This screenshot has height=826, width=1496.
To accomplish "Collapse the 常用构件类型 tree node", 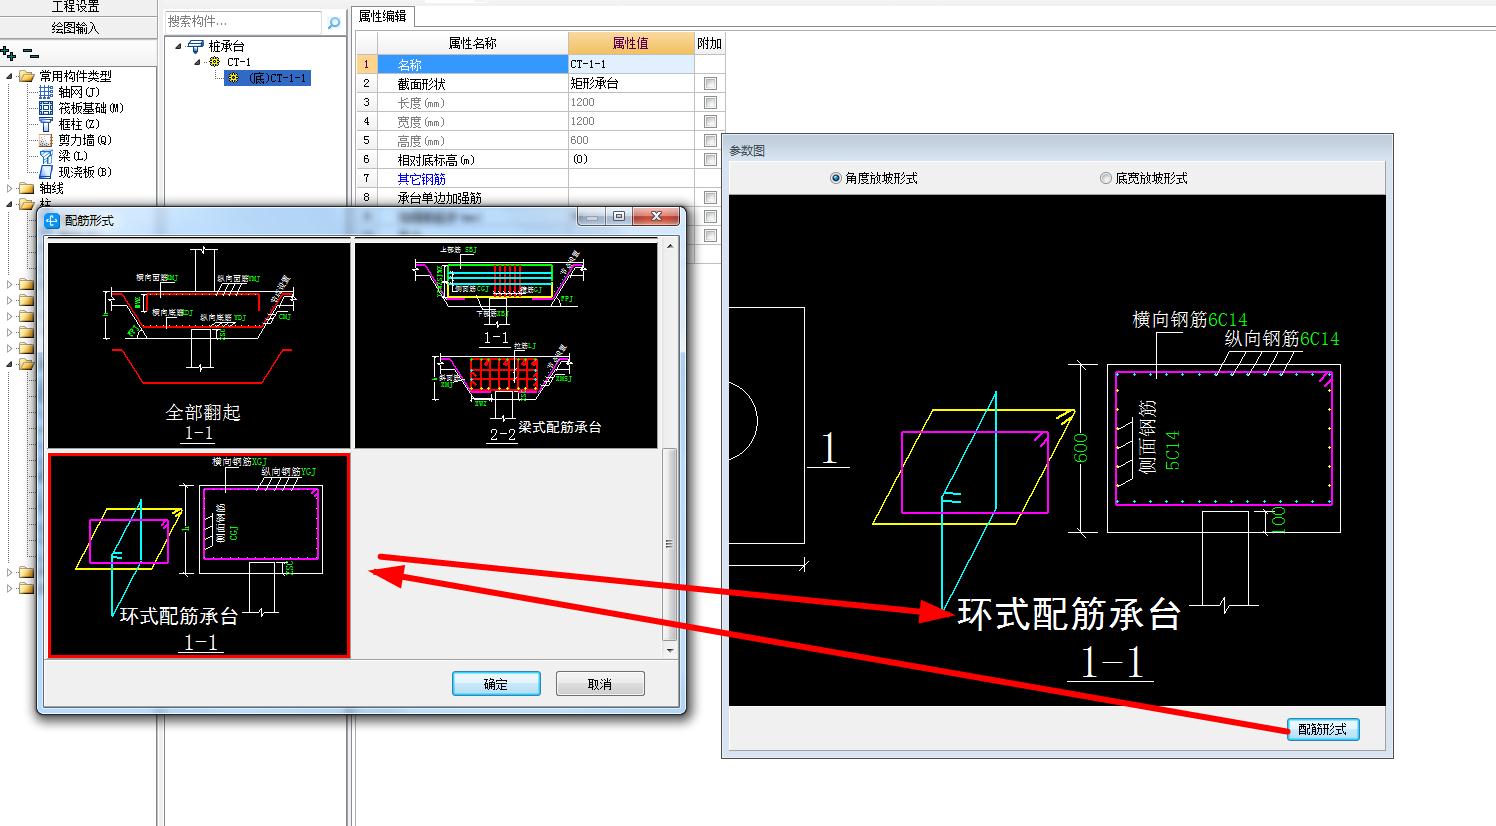I will tap(10, 76).
